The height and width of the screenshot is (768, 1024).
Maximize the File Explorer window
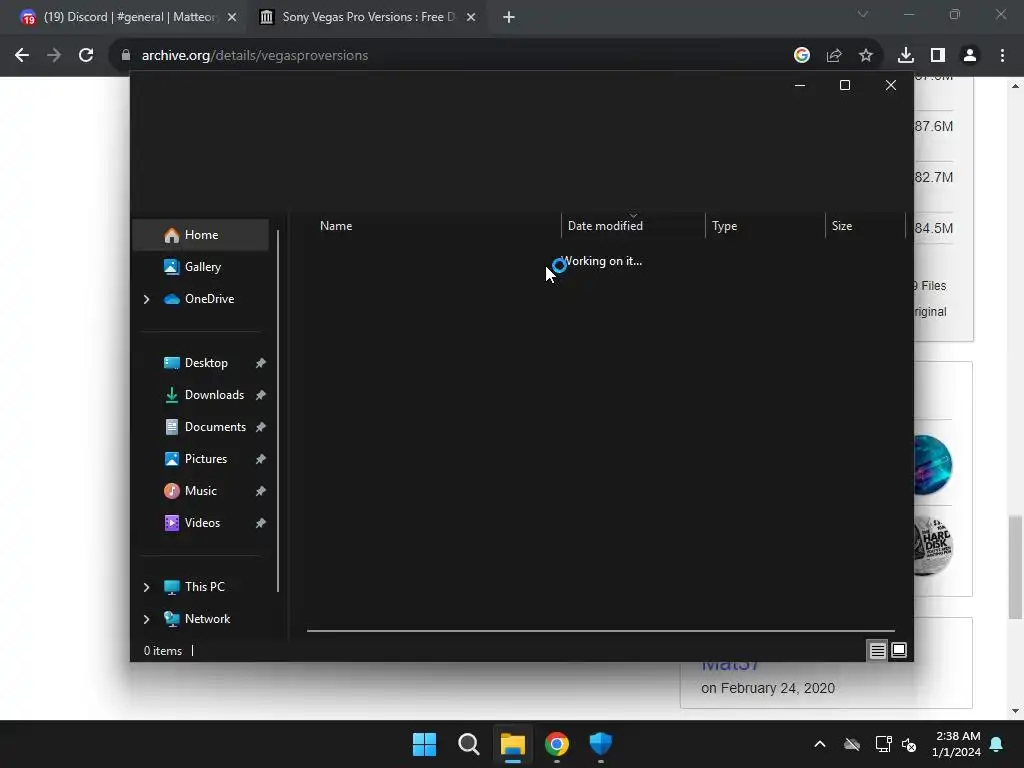pos(845,86)
